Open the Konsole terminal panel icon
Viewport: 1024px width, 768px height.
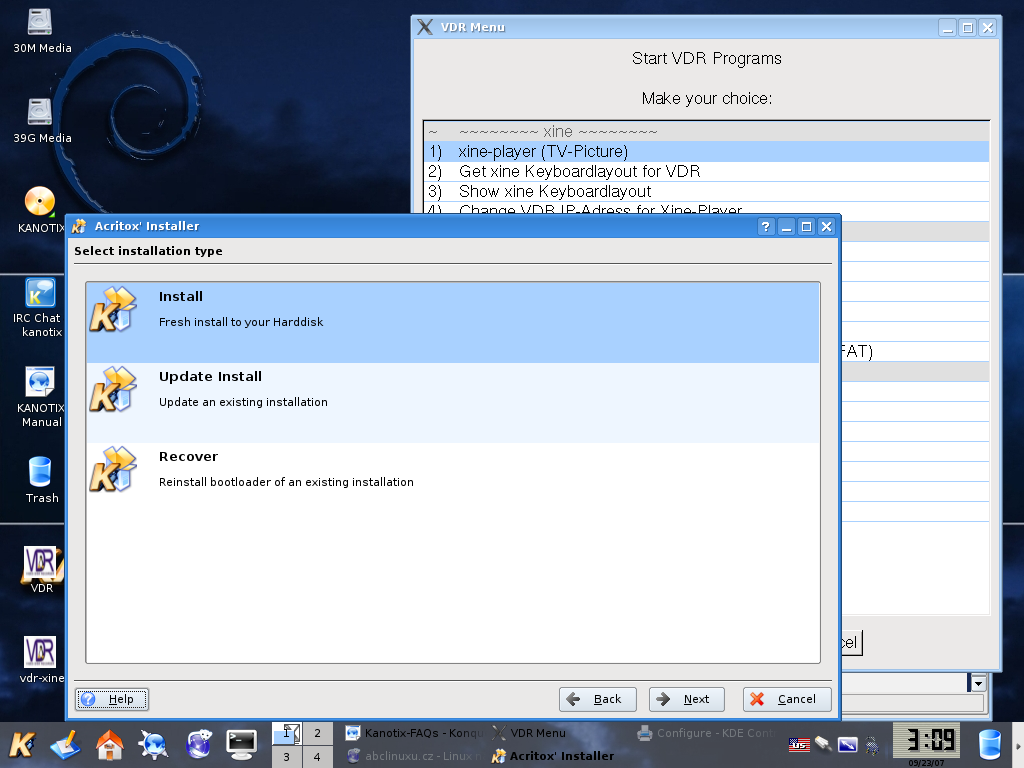click(x=242, y=744)
